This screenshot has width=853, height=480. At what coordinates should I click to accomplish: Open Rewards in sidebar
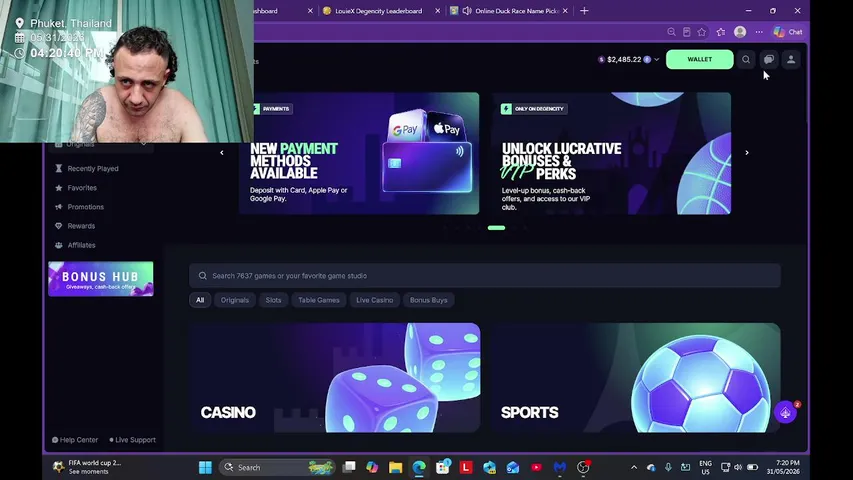tap(81, 226)
